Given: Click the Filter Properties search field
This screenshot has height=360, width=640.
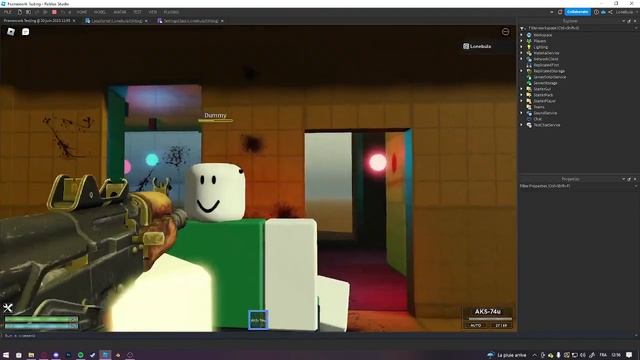Looking at the screenshot, I should click(x=578, y=186).
